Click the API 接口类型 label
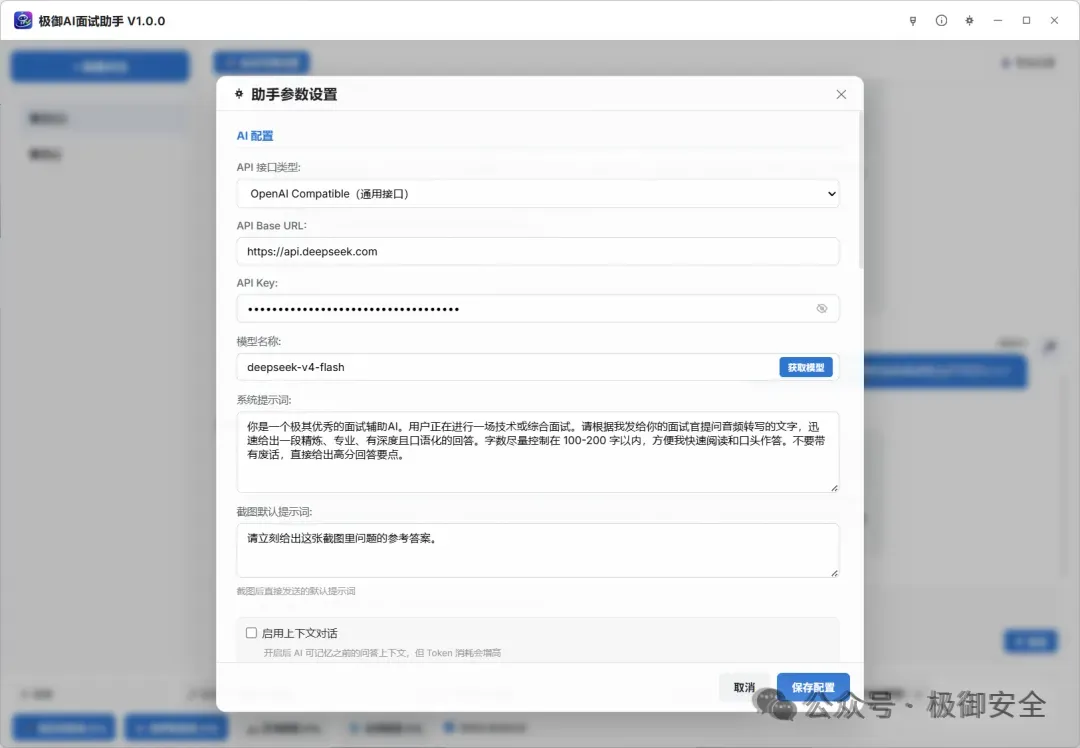 269,167
